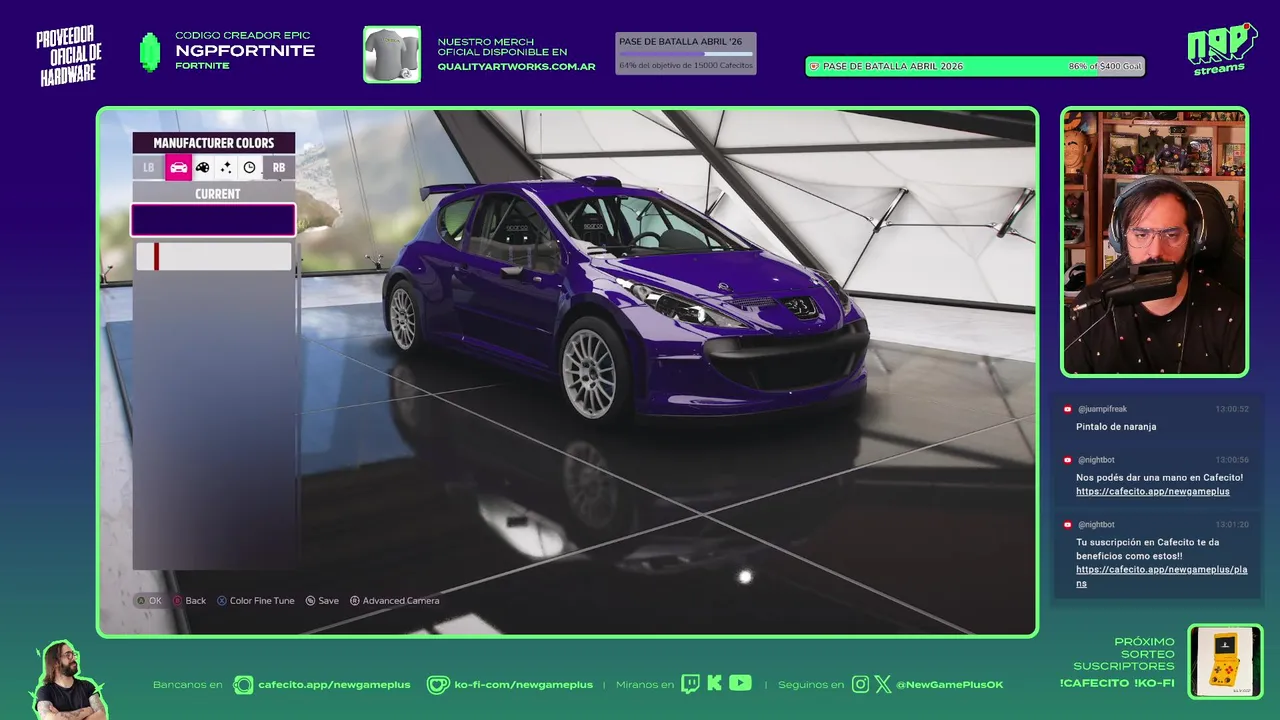
Task: Click the Manufacturer Colors panel title
Action: coord(213,143)
